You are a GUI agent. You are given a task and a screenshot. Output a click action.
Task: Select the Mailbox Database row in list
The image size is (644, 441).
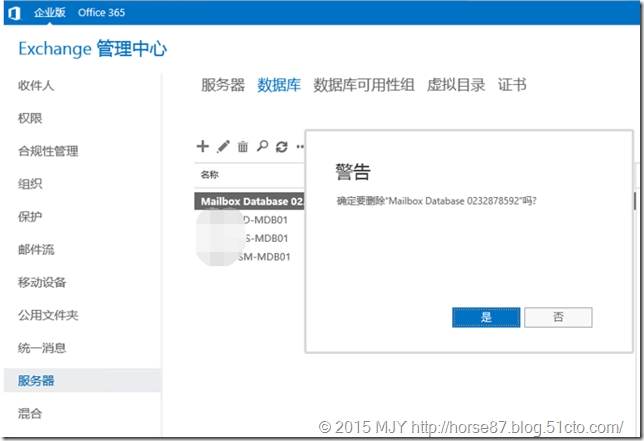pyautogui.click(x=250, y=201)
